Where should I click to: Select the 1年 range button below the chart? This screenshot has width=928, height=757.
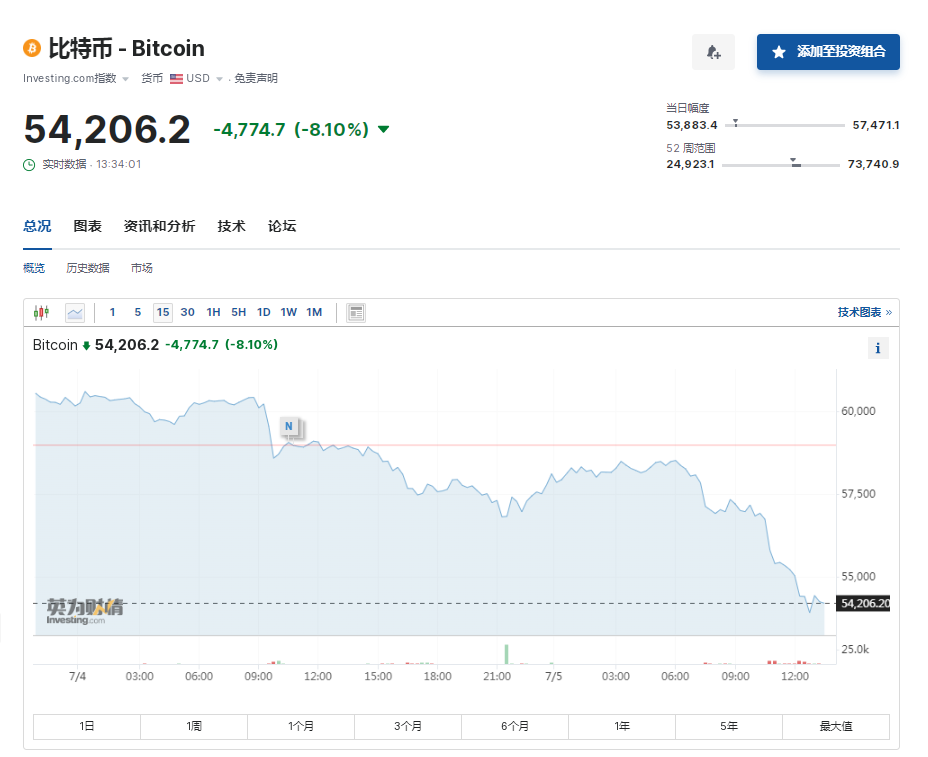[622, 726]
